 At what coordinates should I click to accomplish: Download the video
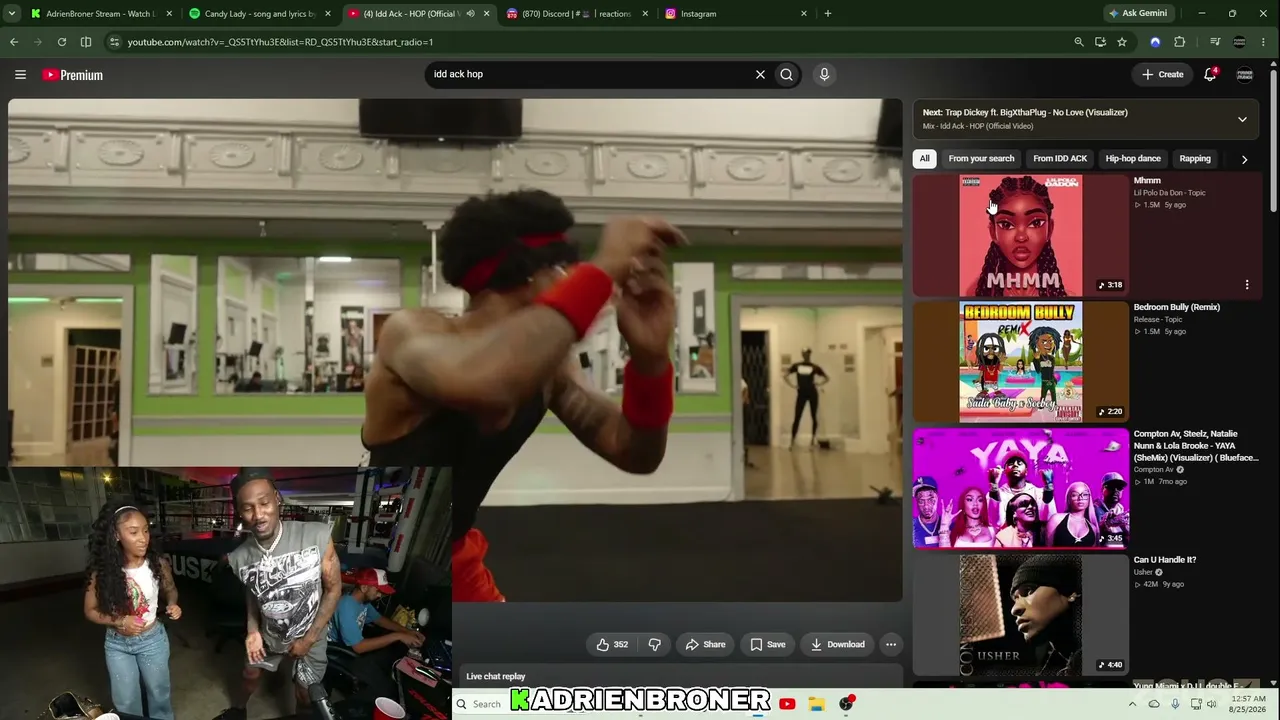tap(838, 645)
